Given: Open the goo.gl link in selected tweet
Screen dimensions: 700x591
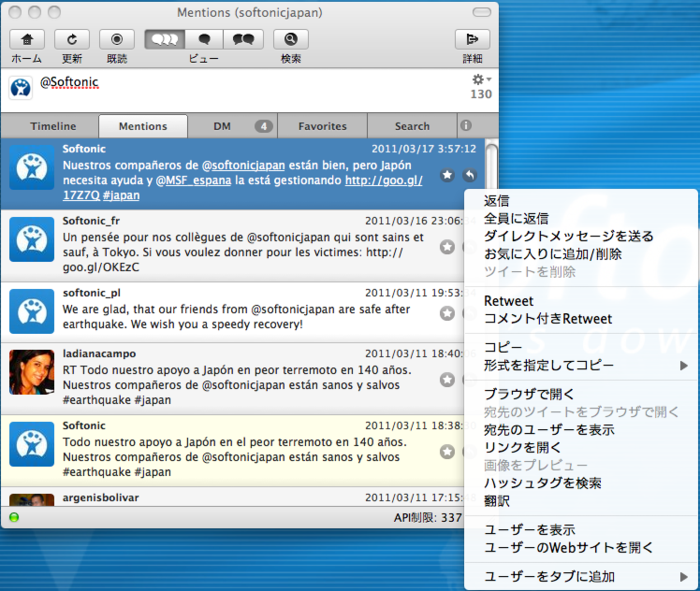Looking at the screenshot, I should [x=383, y=180].
